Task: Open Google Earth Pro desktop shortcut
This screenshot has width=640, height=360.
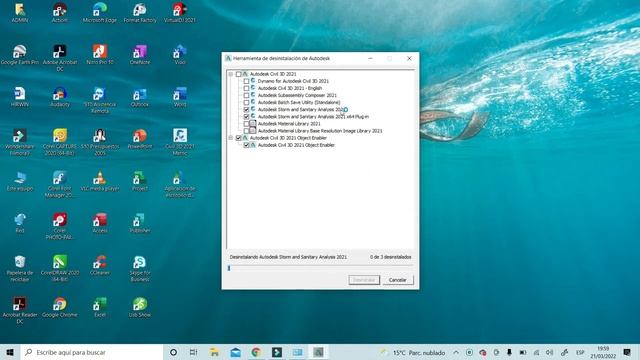Action: (x=20, y=55)
